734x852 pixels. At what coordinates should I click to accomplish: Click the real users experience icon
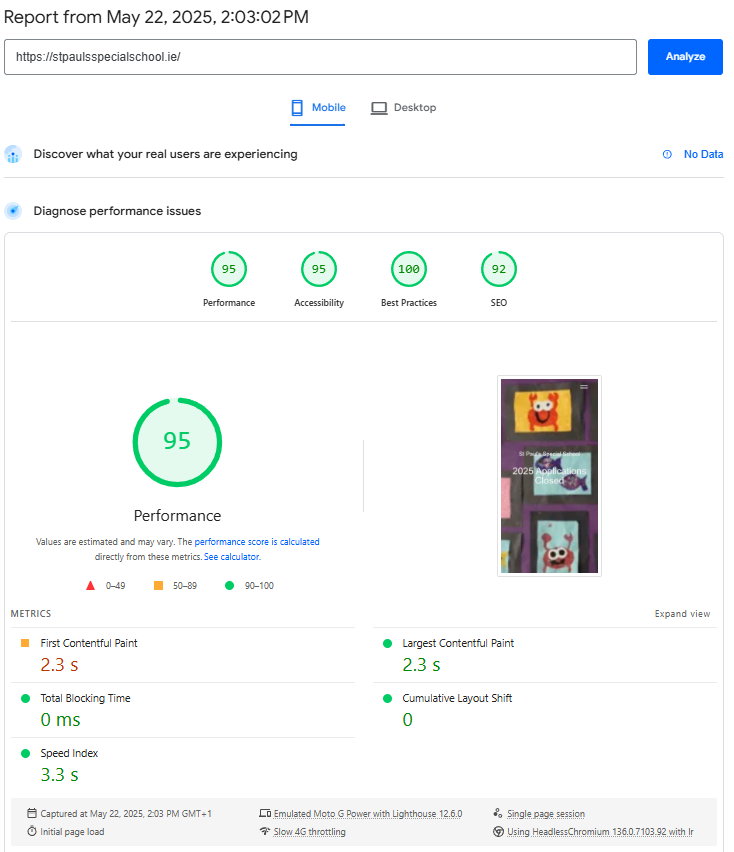click(x=13, y=155)
